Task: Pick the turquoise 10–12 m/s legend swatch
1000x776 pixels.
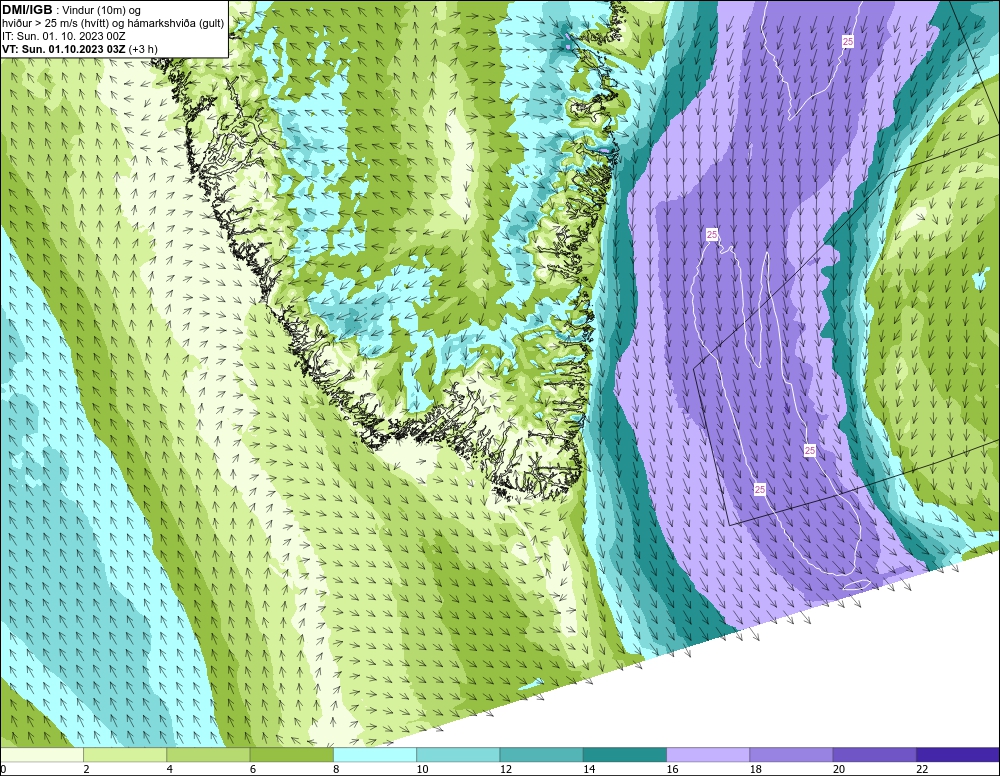Action: click(x=458, y=755)
